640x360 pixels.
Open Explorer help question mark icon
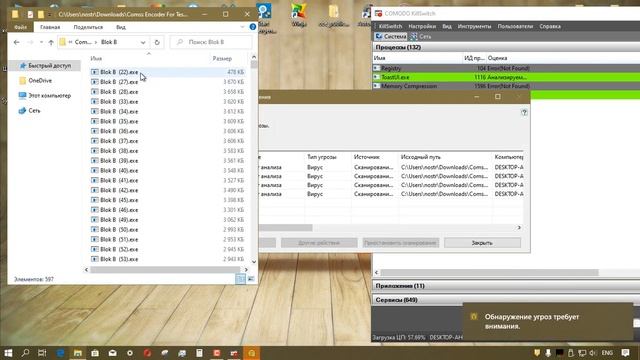[x=253, y=27]
